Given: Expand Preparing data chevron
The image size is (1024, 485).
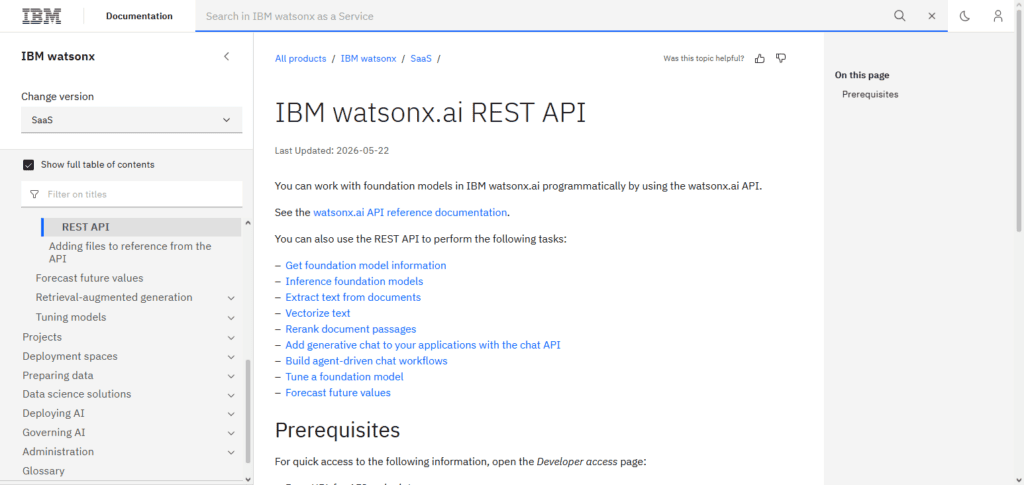Looking at the screenshot, I should click(x=231, y=376).
